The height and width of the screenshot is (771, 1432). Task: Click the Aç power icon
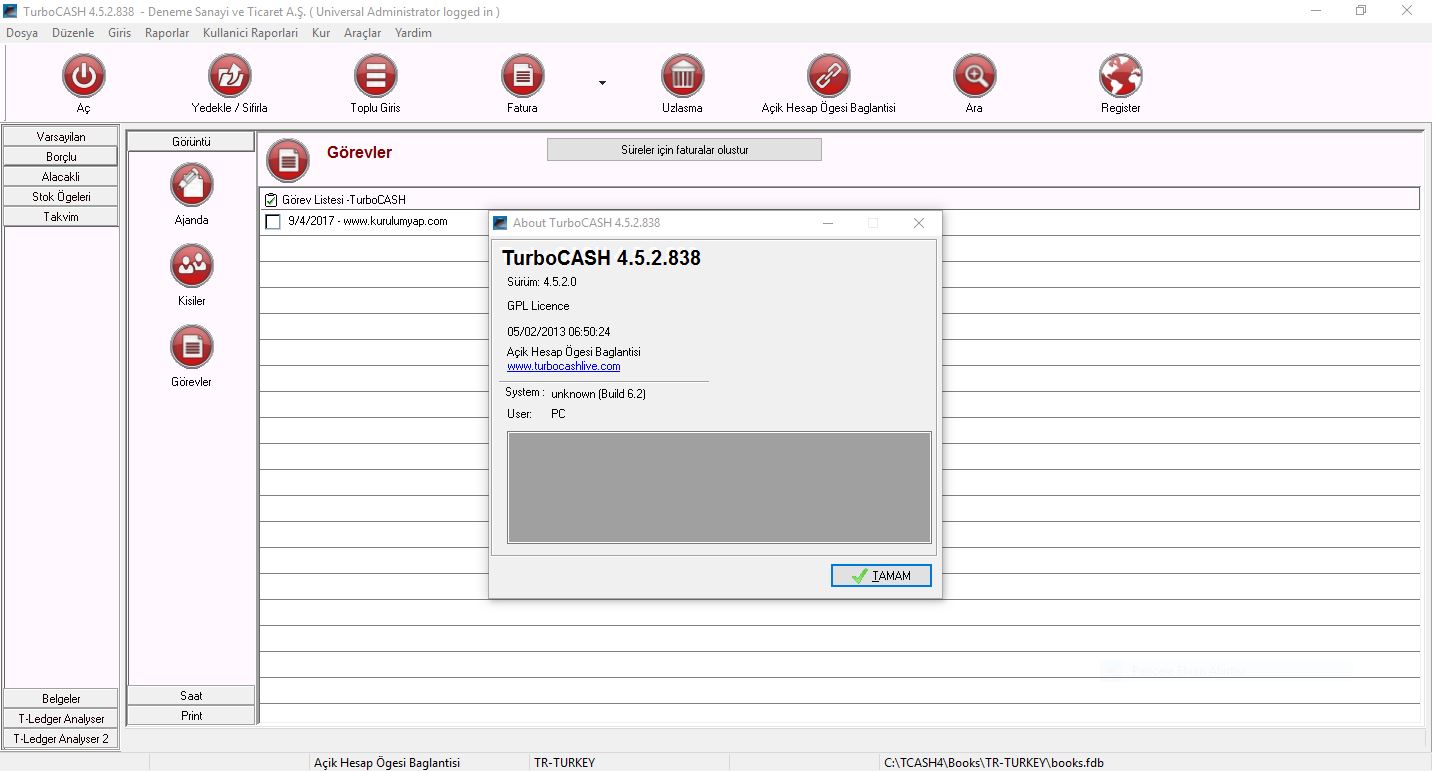click(83, 76)
